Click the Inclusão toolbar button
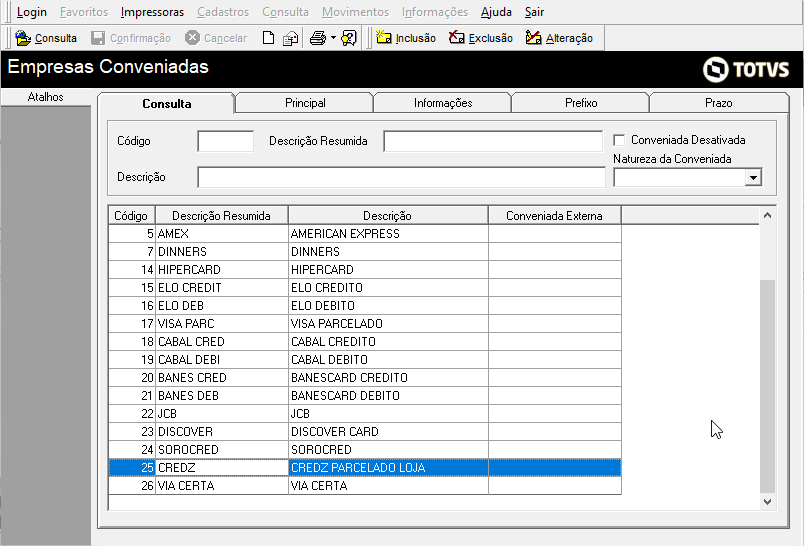Viewport: 804px width, 546px height. 406,38
